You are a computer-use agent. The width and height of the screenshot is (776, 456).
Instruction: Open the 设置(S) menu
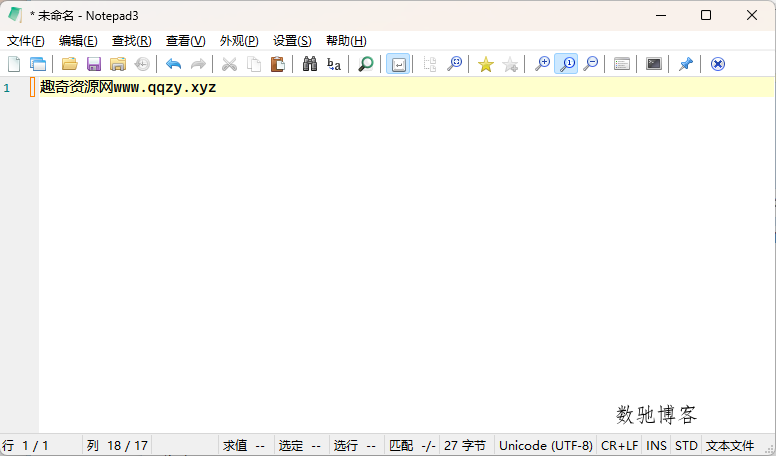tap(292, 41)
